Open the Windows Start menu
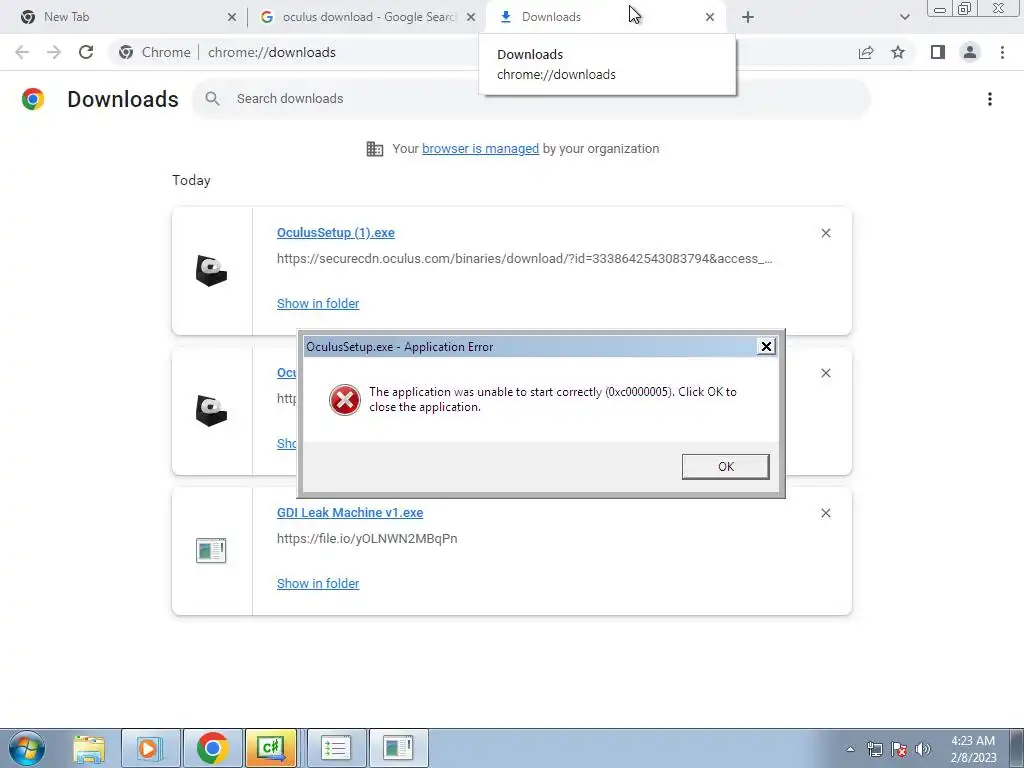This screenshot has height=768, width=1024. tap(26, 748)
